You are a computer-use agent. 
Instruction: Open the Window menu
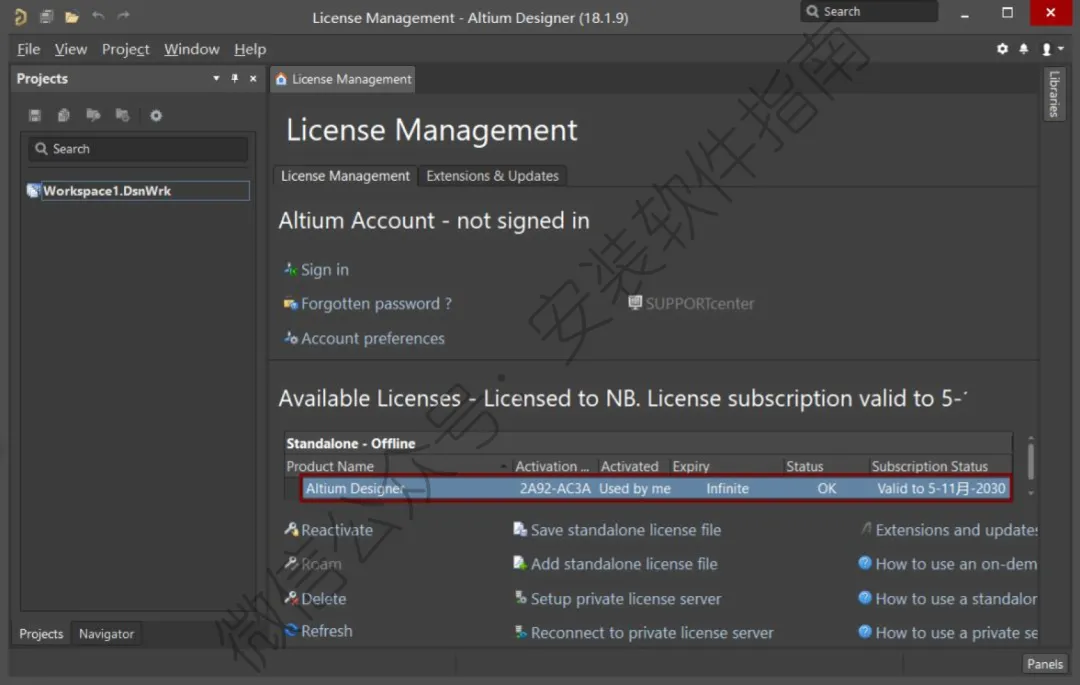point(191,50)
